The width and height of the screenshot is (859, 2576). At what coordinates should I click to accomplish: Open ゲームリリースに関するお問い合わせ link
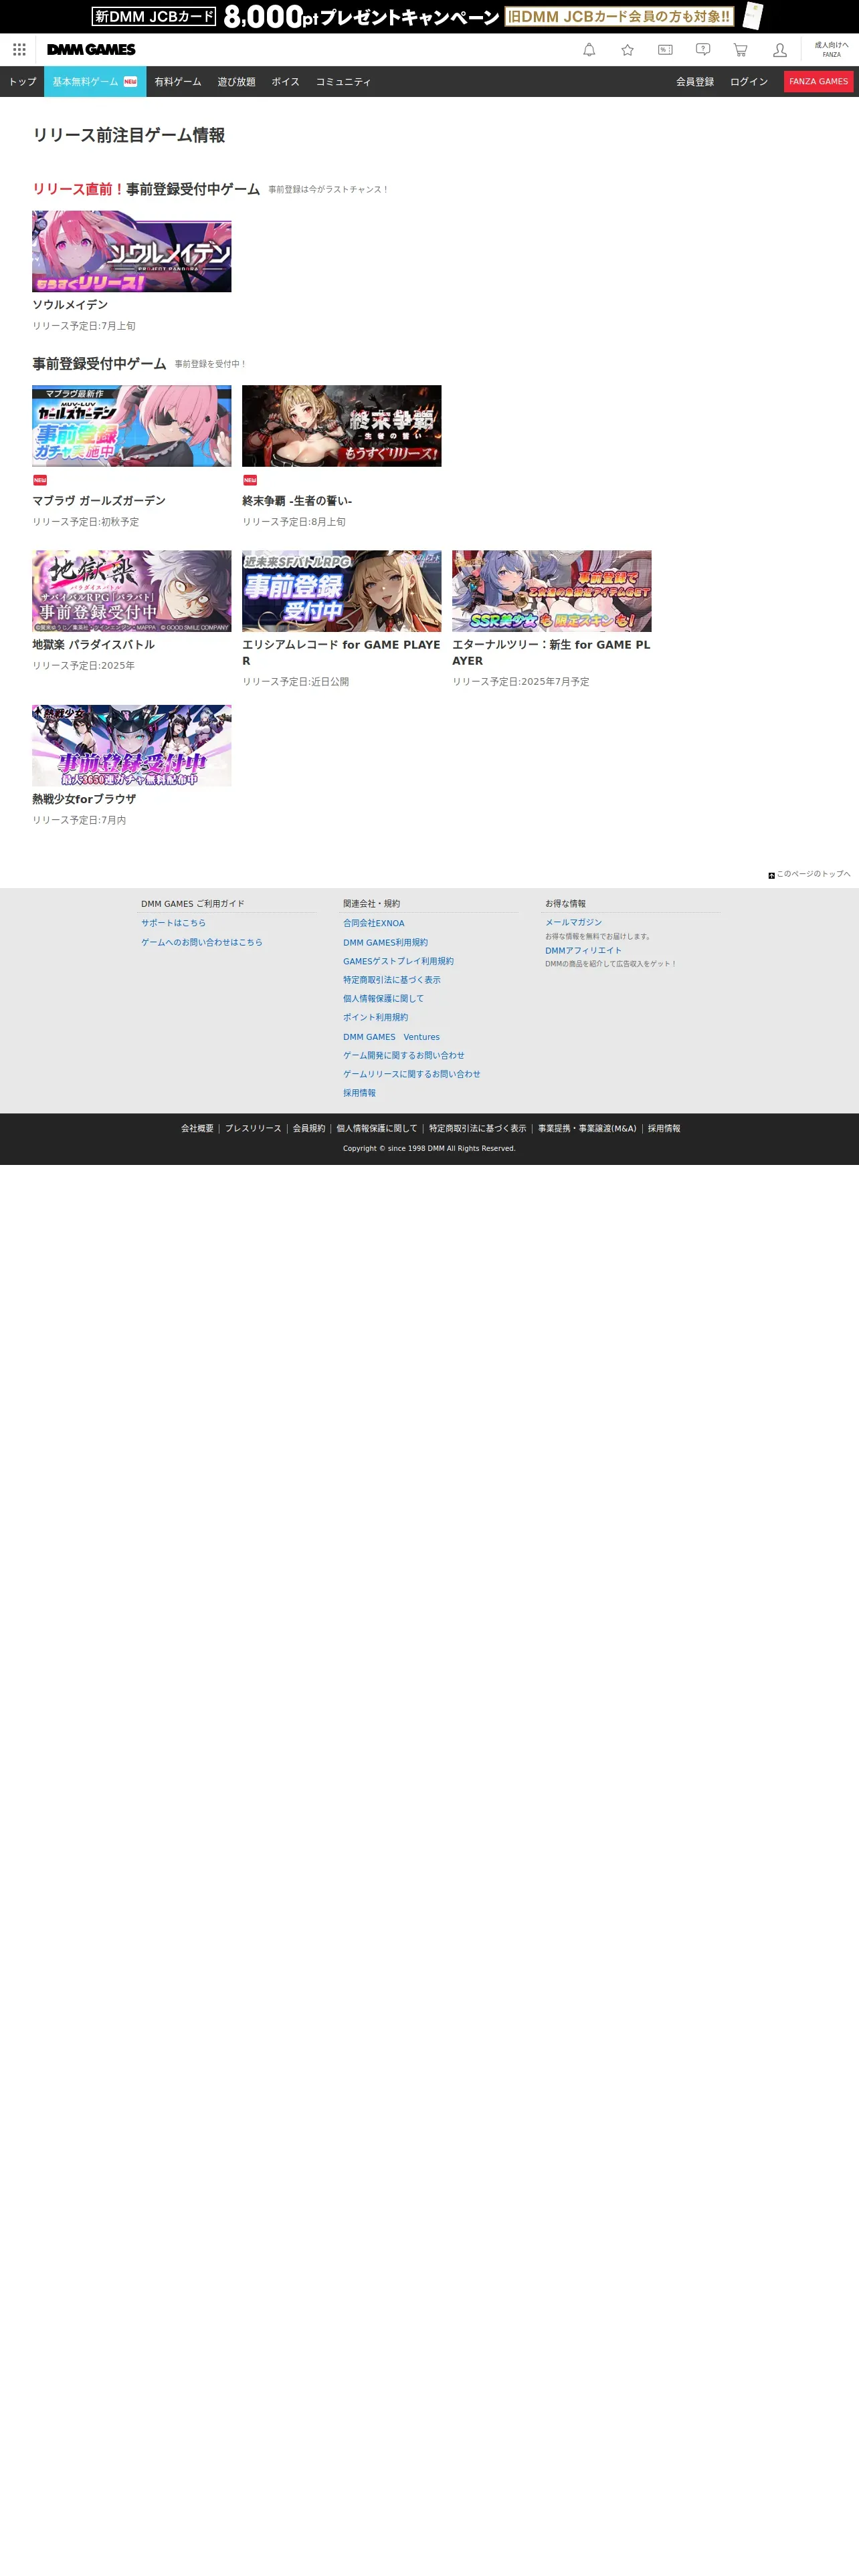click(x=412, y=1074)
